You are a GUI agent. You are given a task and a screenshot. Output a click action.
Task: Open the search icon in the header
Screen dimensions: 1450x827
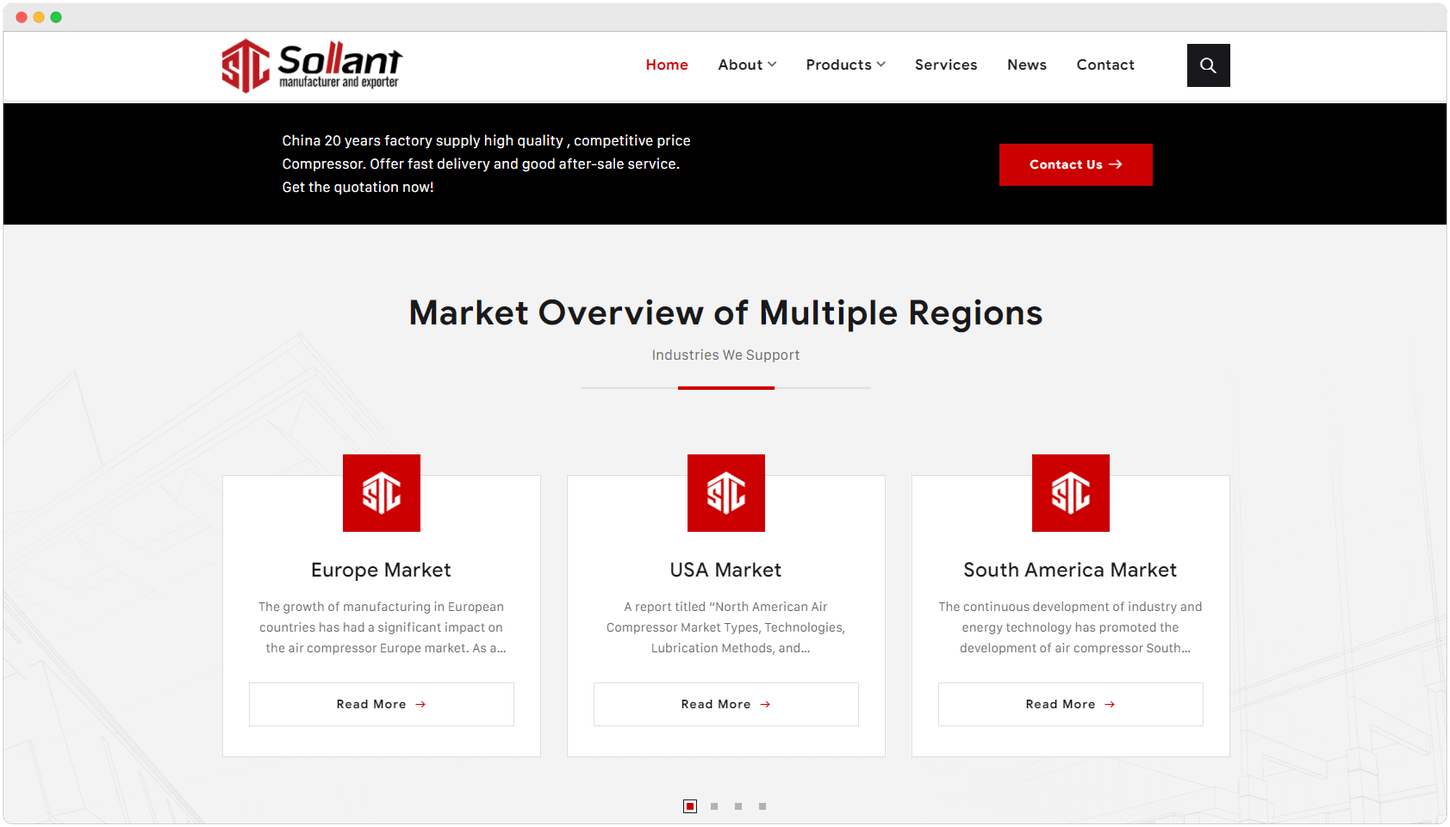[x=1208, y=65]
